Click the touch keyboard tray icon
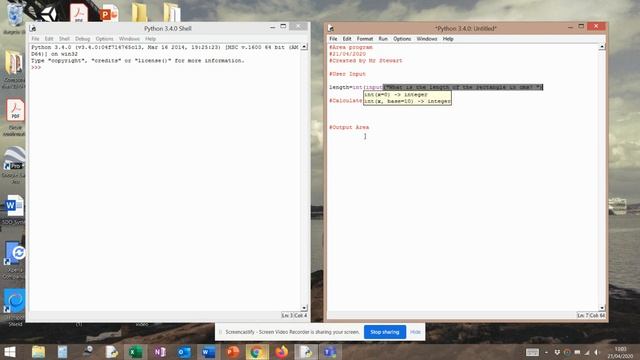The image size is (640, 360). (x=532, y=352)
